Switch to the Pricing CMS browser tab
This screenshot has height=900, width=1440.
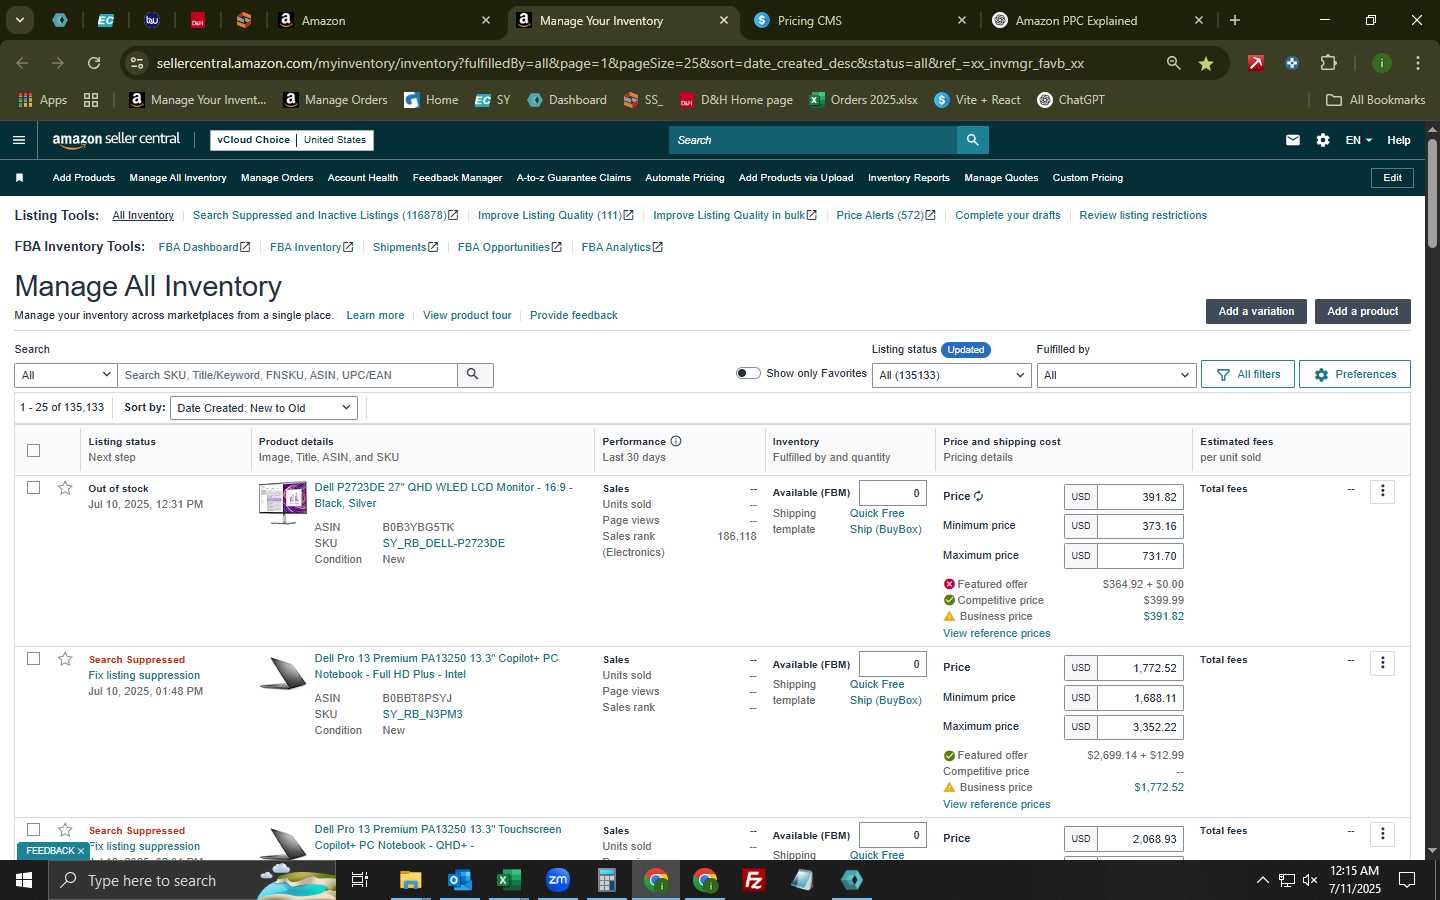(860, 20)
